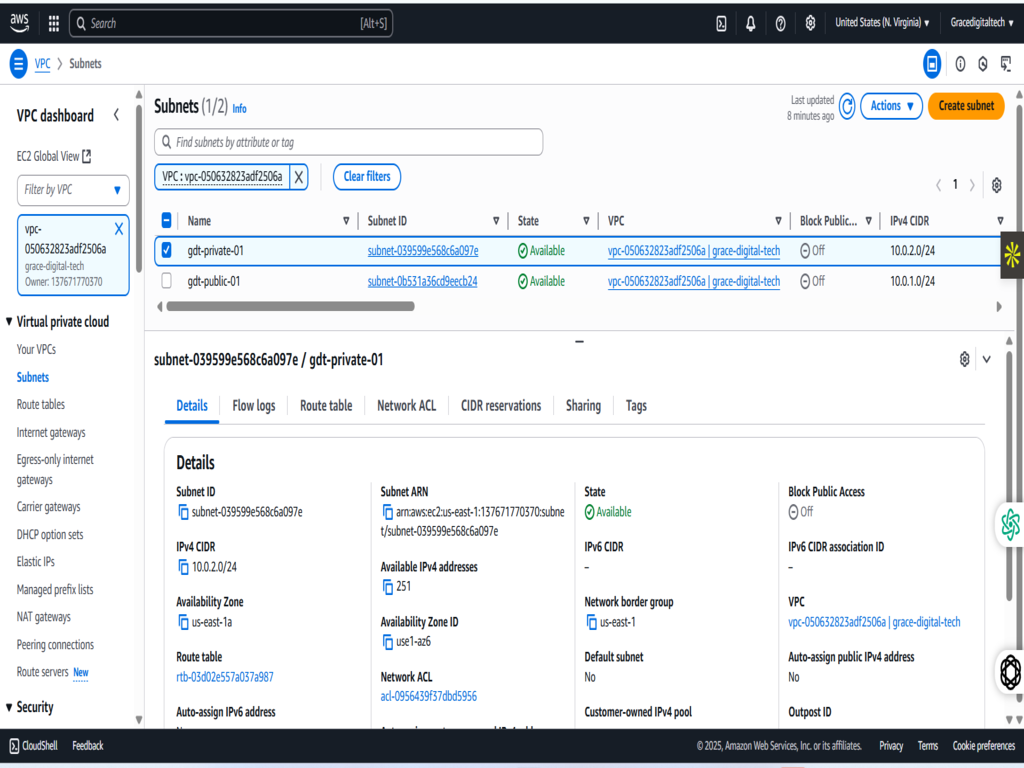Collapse the Virtual private cloud section
The height and width of the screenshot is (768, 1024).
click(10, 321)
